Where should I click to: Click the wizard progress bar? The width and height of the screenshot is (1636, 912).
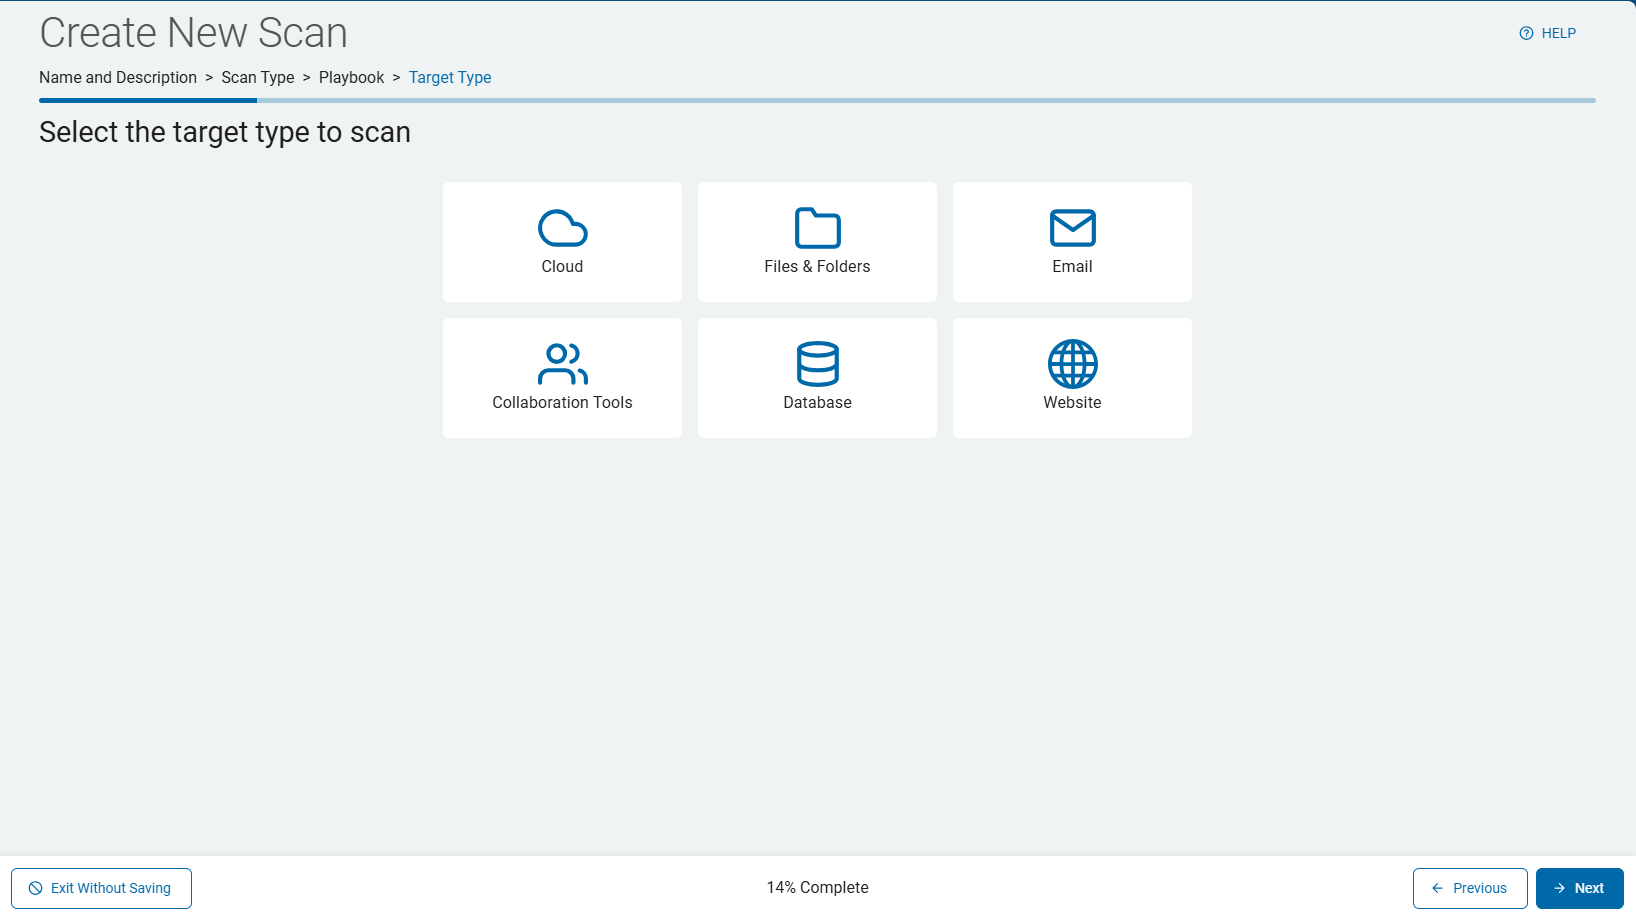[x=817, y=100]
